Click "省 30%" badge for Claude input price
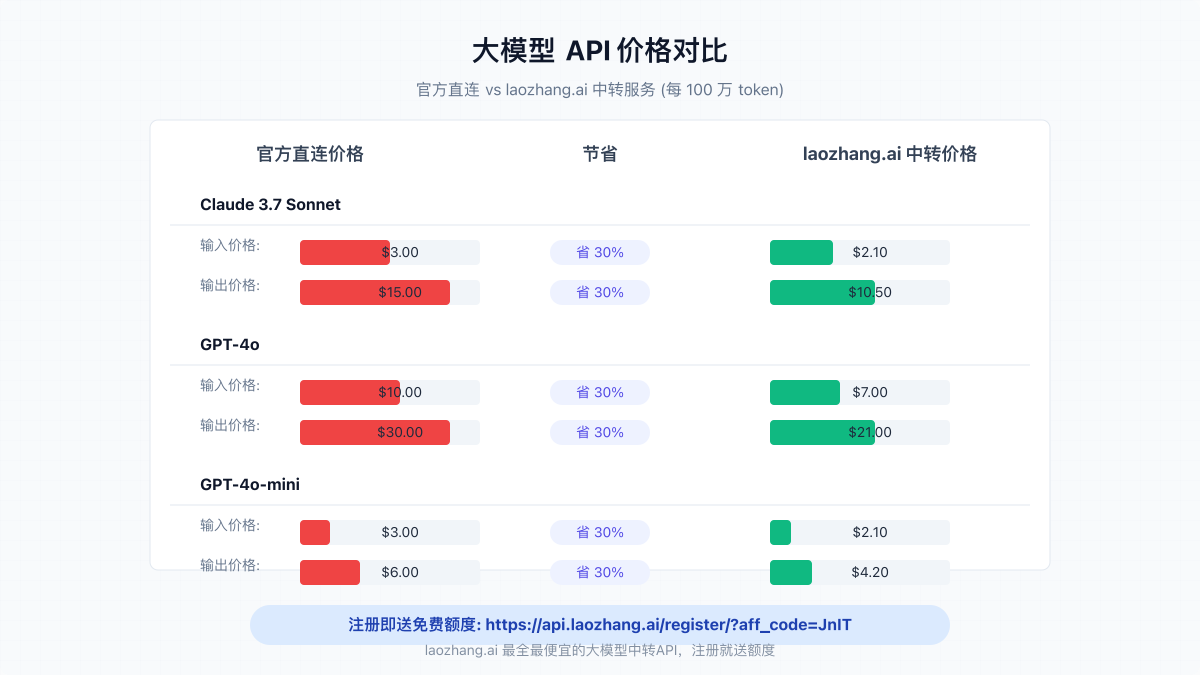Screen dimensions: 1200x675 click(x=600, y=252)
